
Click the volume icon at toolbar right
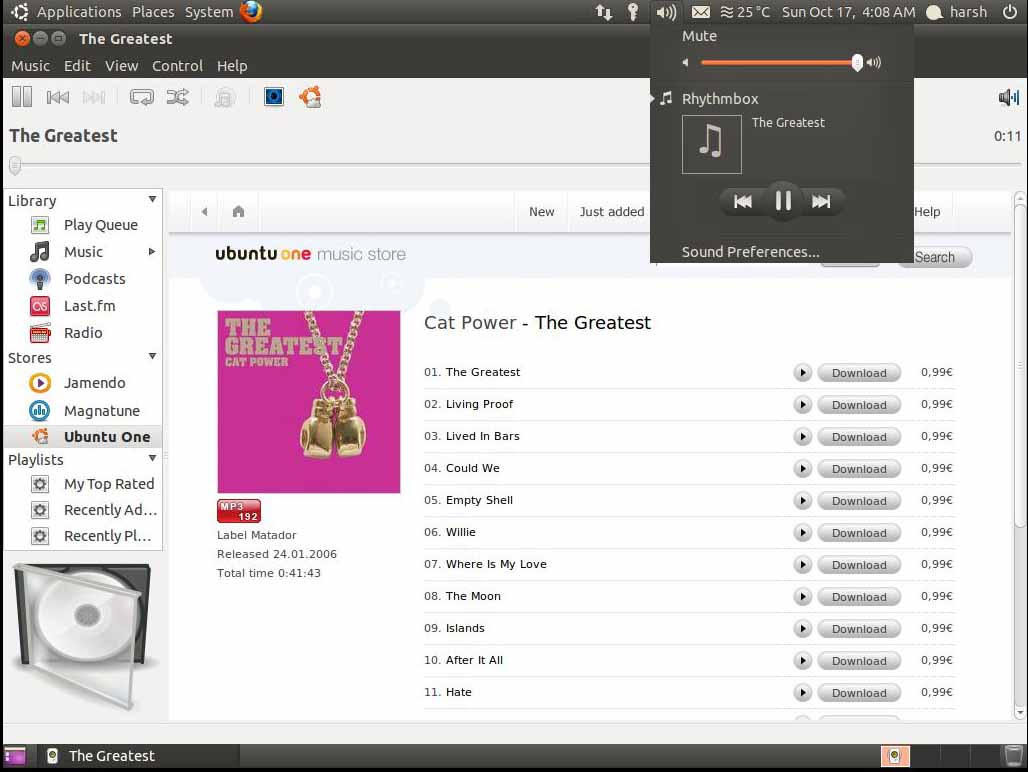[1008, 98]
